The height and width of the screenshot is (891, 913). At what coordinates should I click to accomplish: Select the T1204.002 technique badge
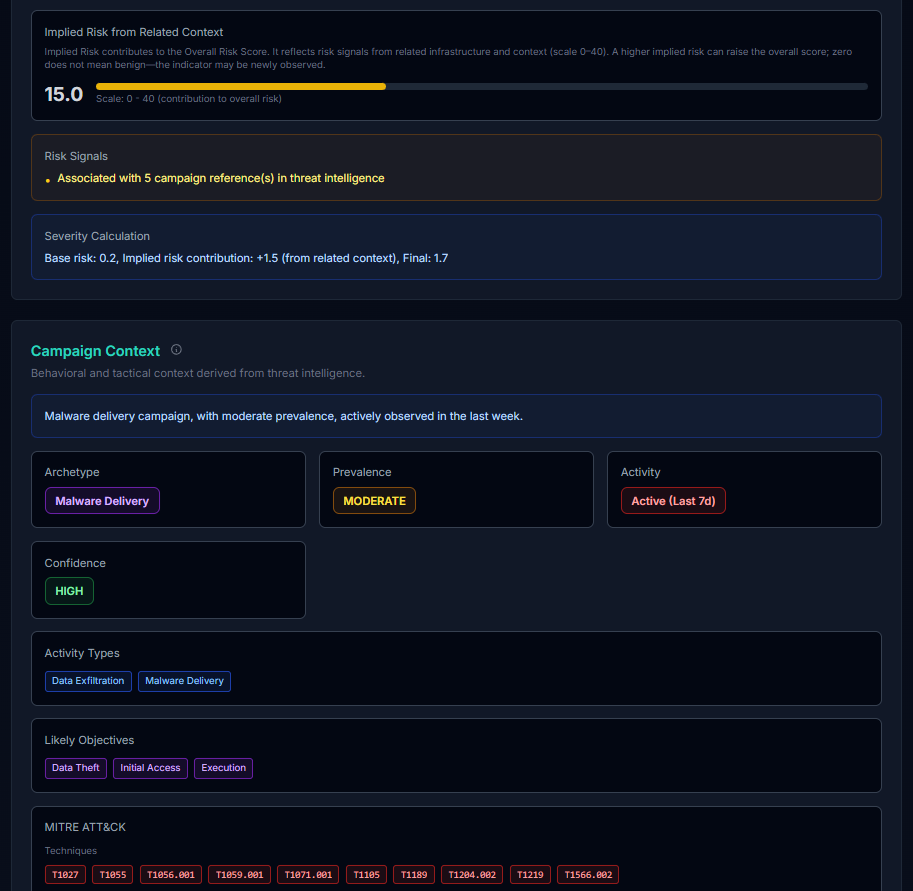[x=471, y=874]
